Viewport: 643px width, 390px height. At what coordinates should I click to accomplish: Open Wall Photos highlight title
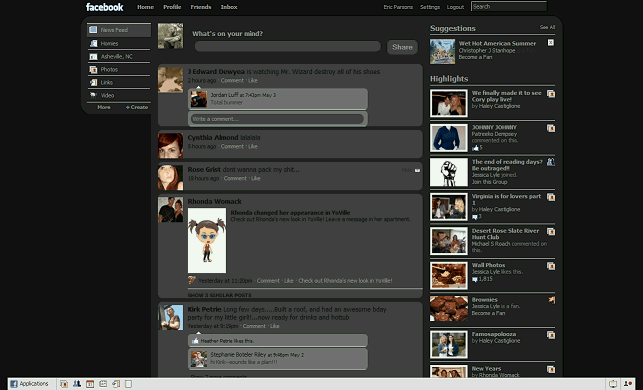coord(488,265)
